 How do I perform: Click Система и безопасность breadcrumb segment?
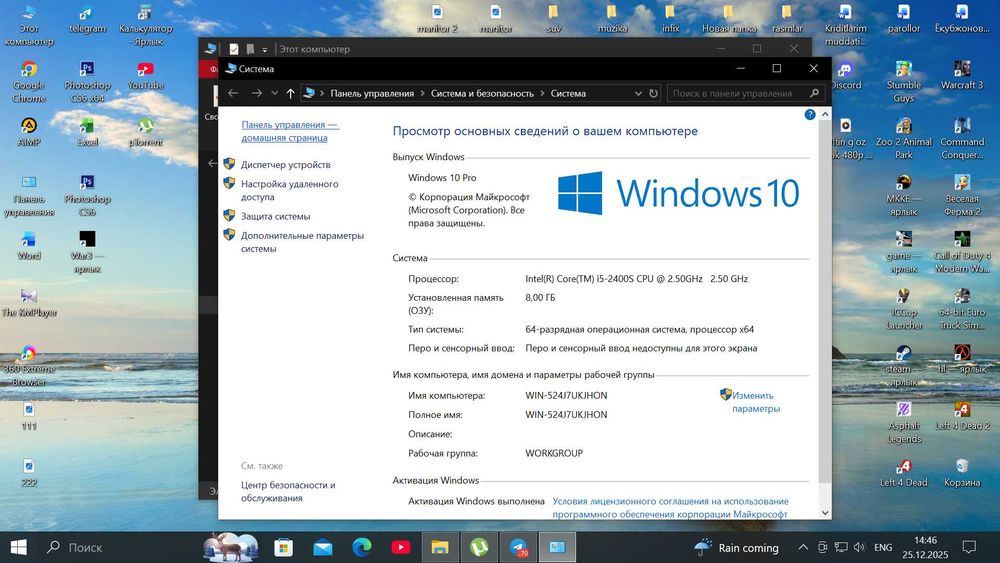(482, 93)
